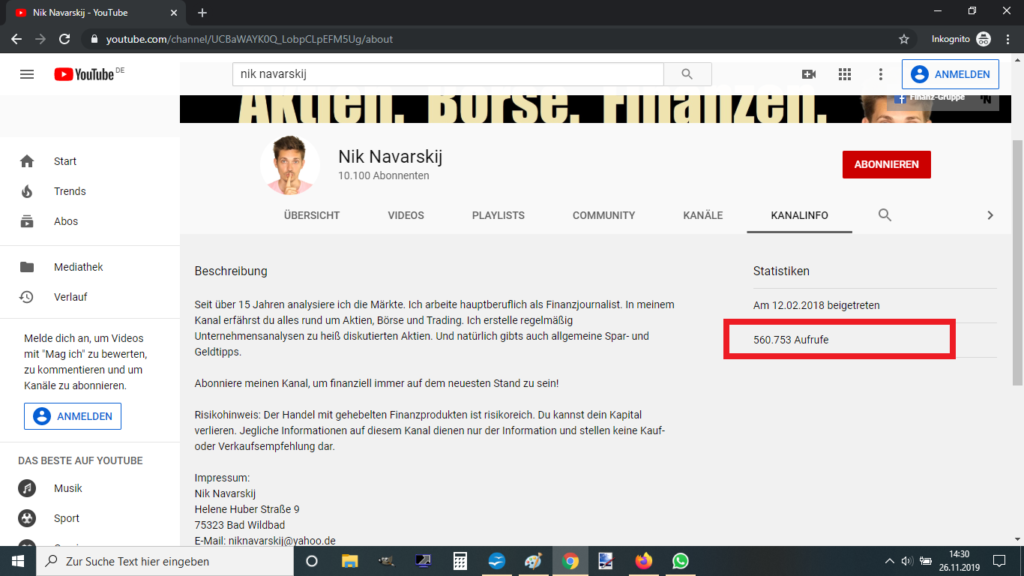The height and width of the screenshot is (576, 1024).
Task: Click the browser back arrow
Action: coord(16,39)
